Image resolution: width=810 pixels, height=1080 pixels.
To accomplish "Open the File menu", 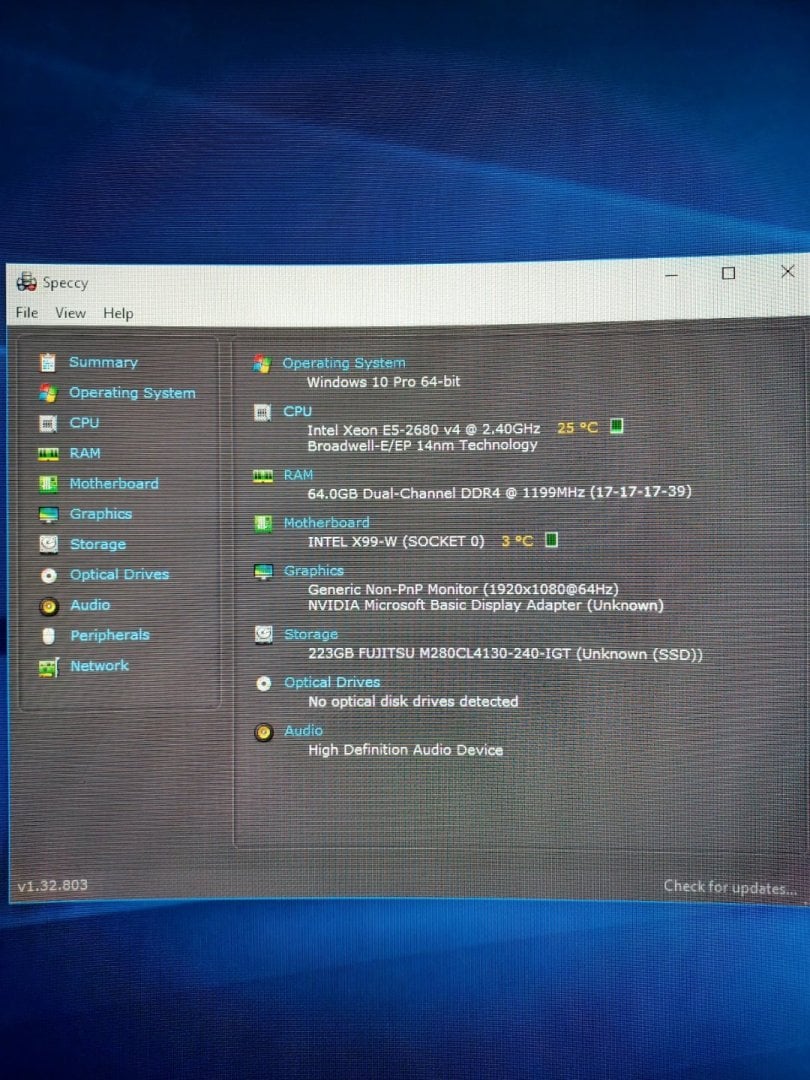I will coord(27,313).
